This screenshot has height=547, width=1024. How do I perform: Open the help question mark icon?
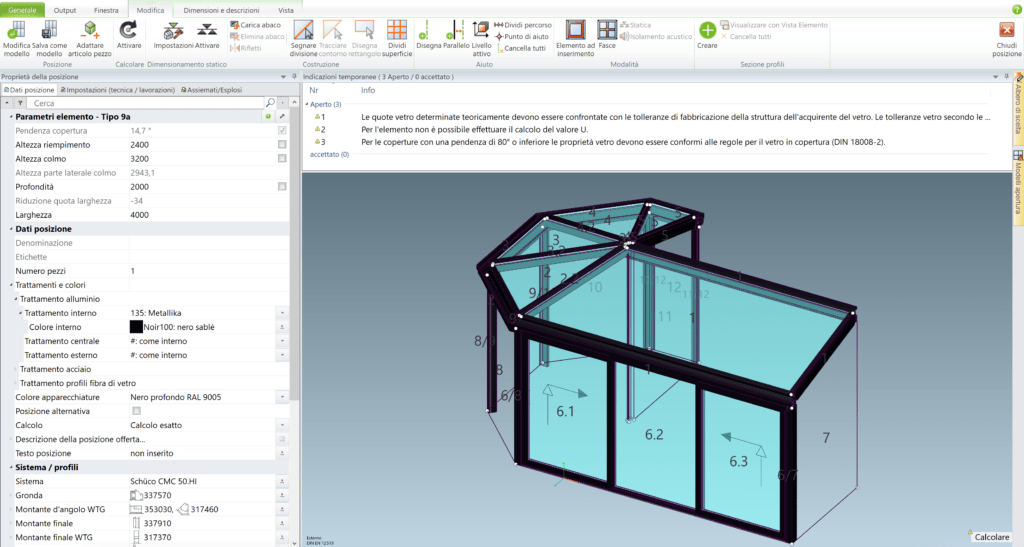(x=1016, y=10)
